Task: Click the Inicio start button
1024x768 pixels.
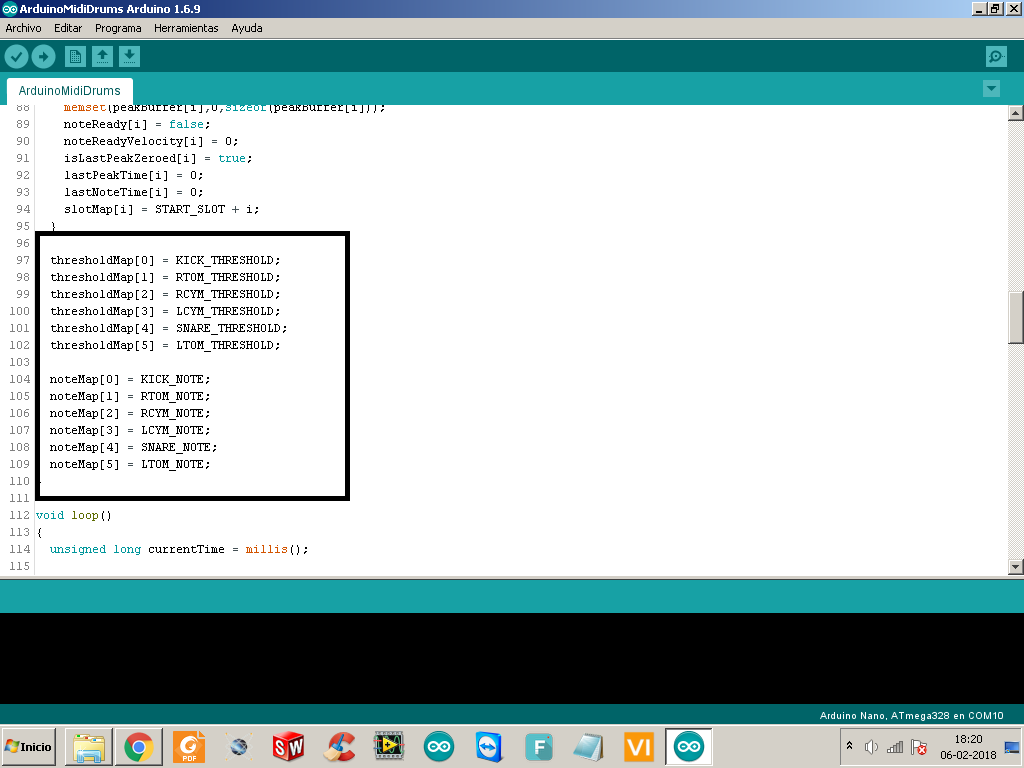Action: coord(29,747)
